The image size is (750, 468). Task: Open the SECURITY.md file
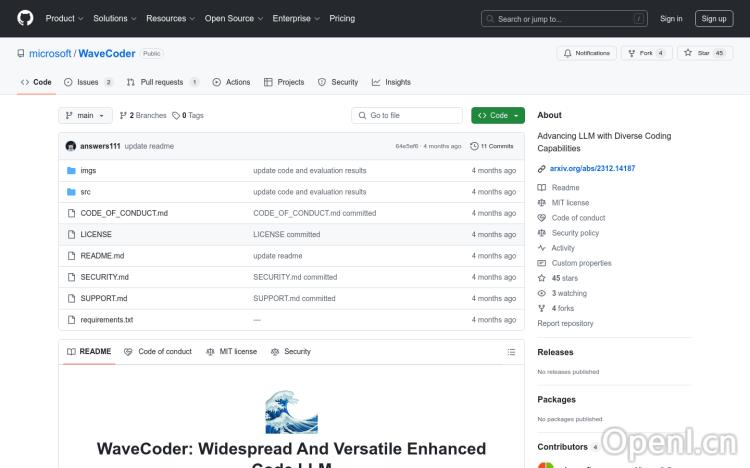(x=104, y=277)
